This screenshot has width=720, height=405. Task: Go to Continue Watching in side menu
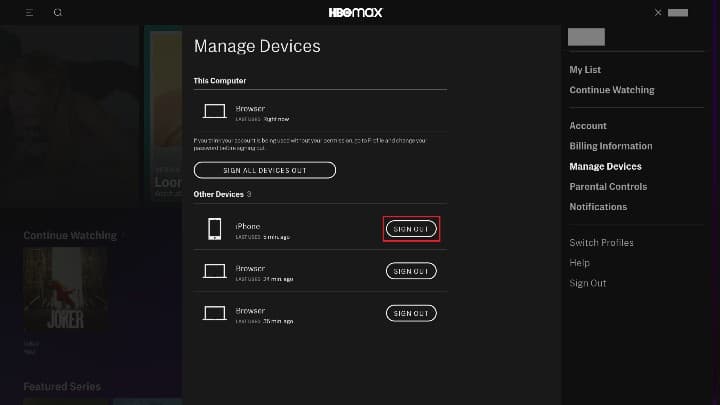[x=612, y=90]
